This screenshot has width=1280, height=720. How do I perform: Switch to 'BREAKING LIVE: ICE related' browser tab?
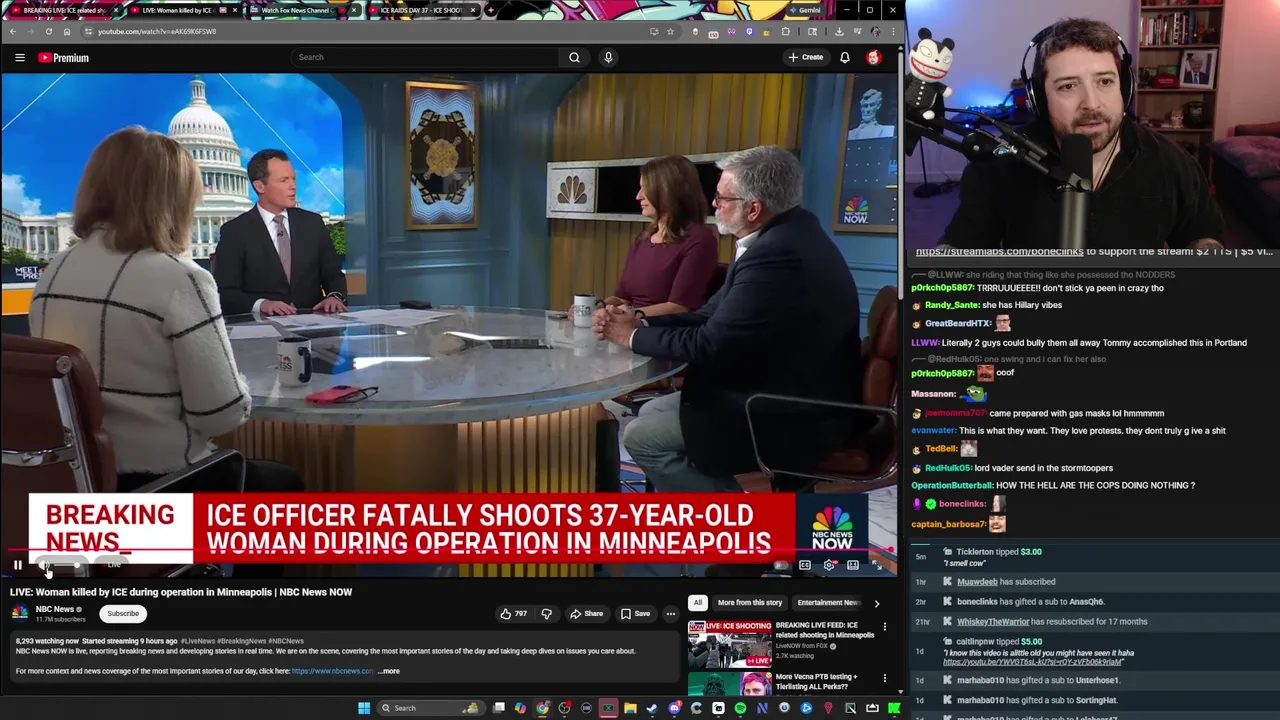pos(62,10)
